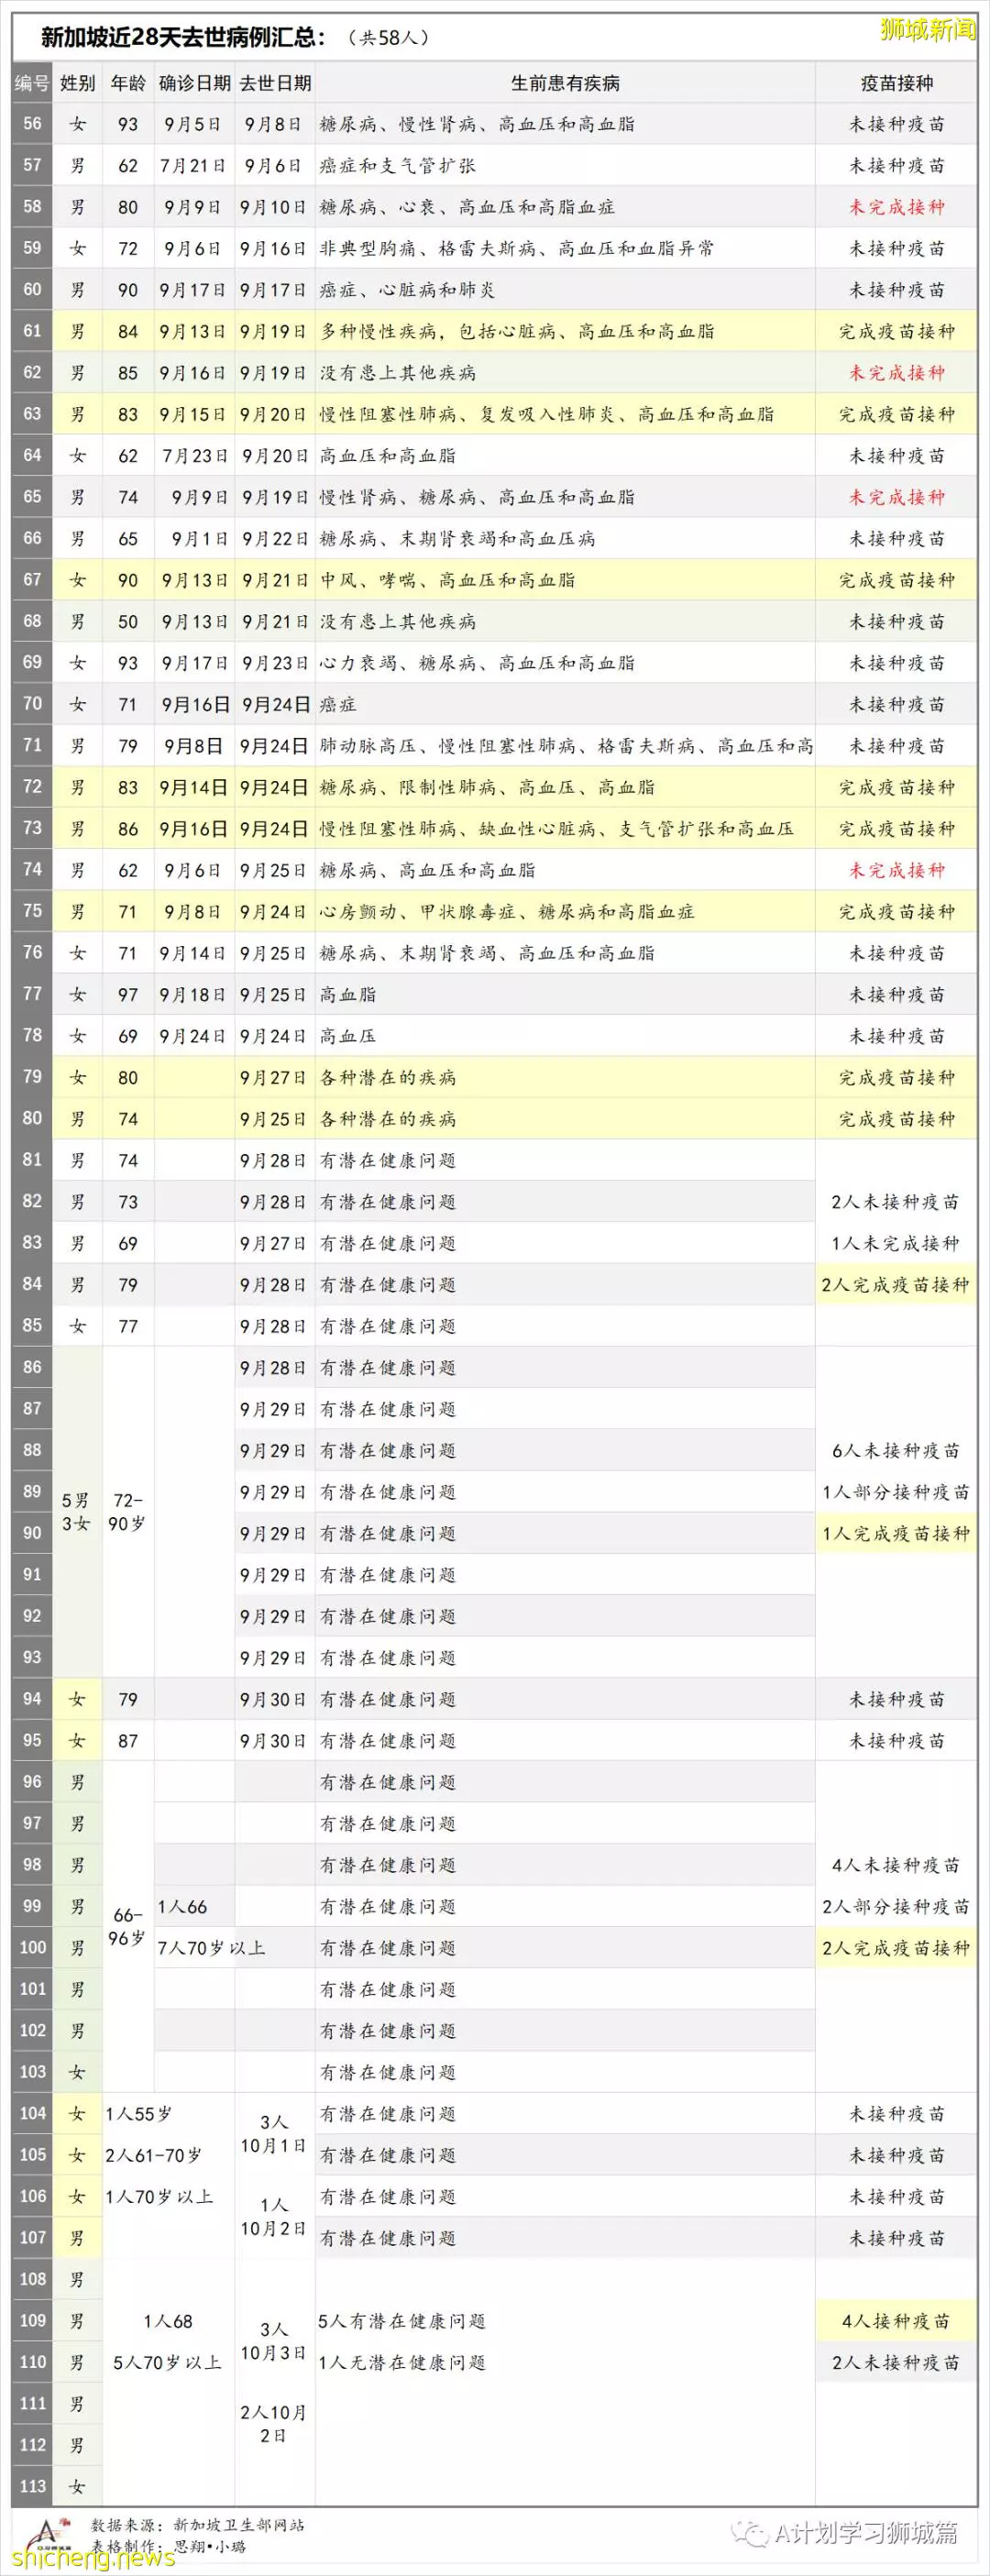Click the vaccination note 4人未接种疫苗

[x=895, y=1866]
